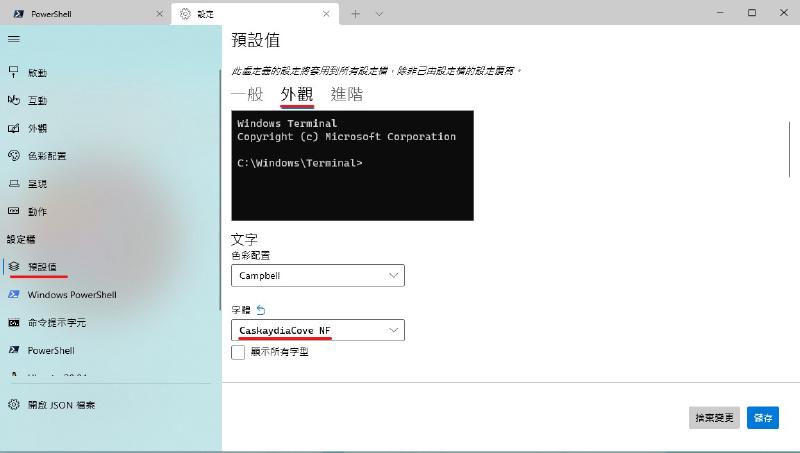The height and width of the screenshot is (453, 800).
Task: Switch to the 一般 (General) tab
Action: click(246, 95)
